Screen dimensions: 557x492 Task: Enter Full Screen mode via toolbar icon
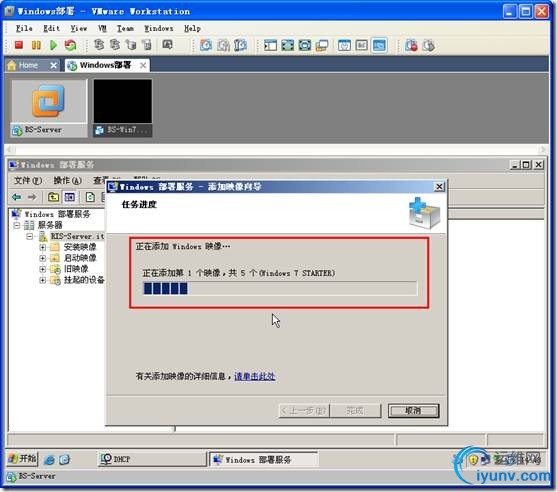[x=288, y=45]
